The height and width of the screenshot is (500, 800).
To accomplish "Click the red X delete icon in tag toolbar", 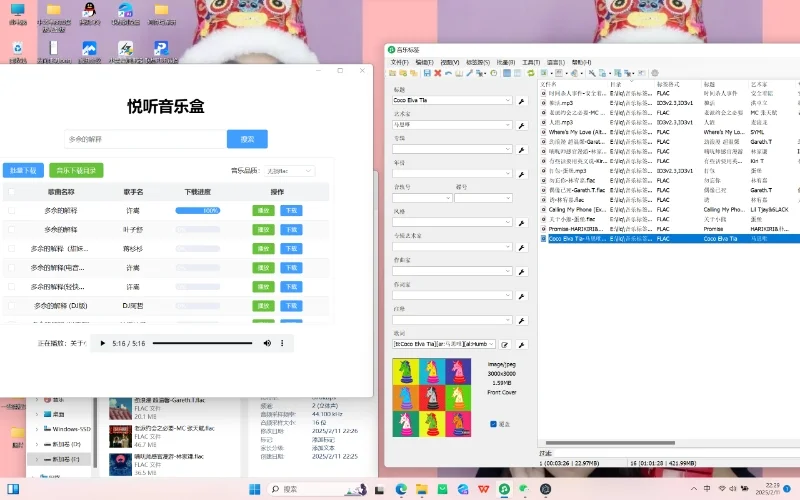I will pos(438,73).
